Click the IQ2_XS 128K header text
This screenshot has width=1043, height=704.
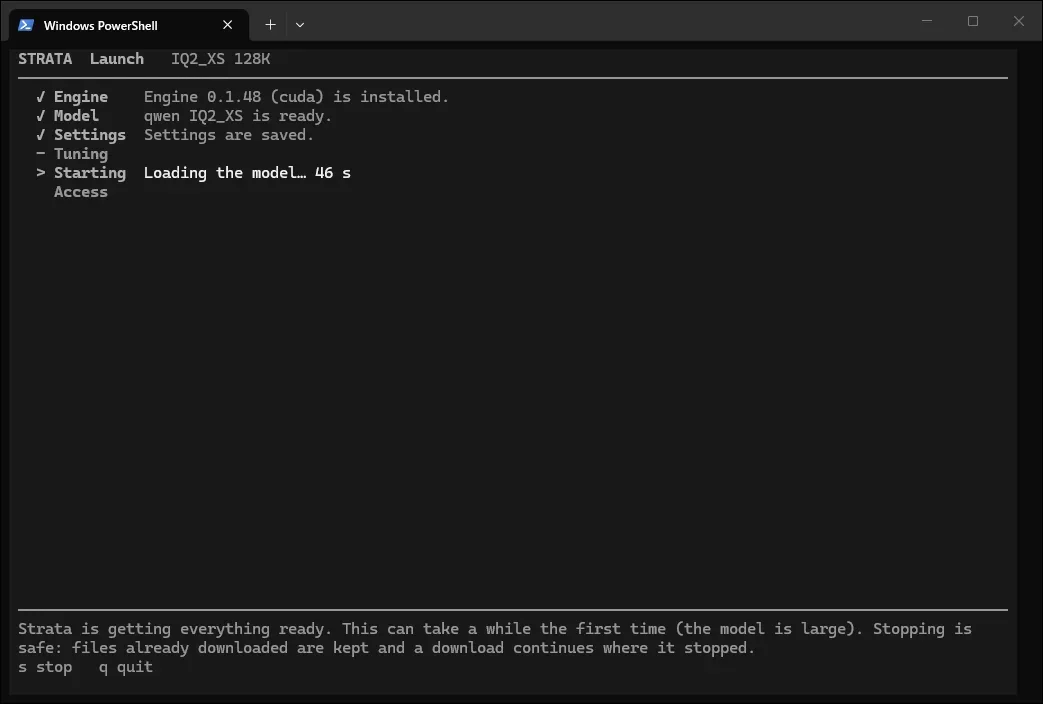tap(221, 59)
